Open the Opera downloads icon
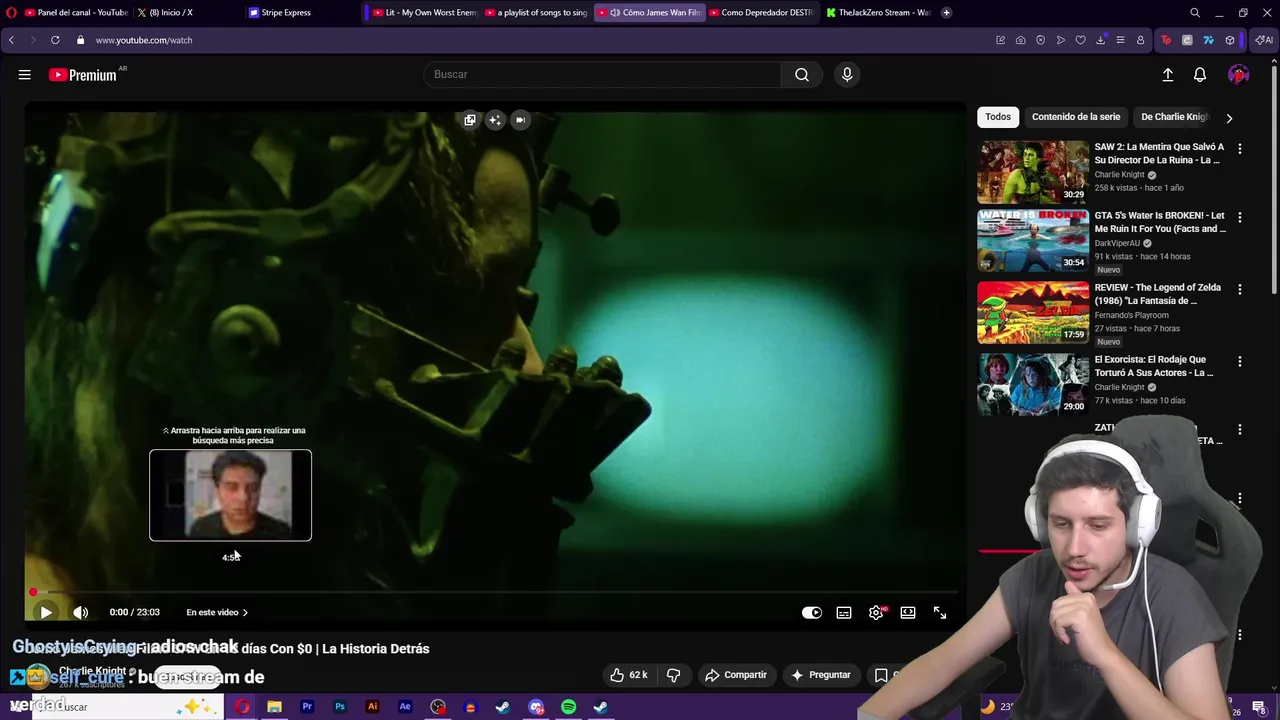This screenshot has width=1280, height=720. click(x=1101, y=40)
